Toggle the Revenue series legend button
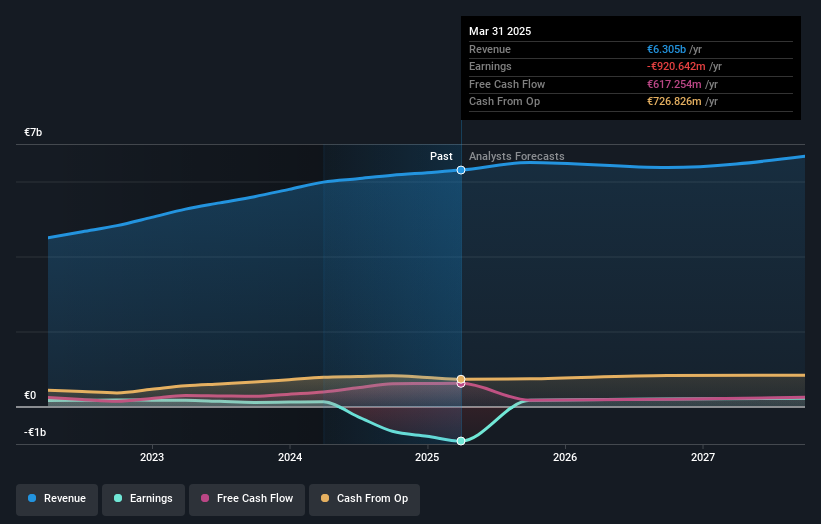This screenshot has width=821, height=524. click(57, 499)
